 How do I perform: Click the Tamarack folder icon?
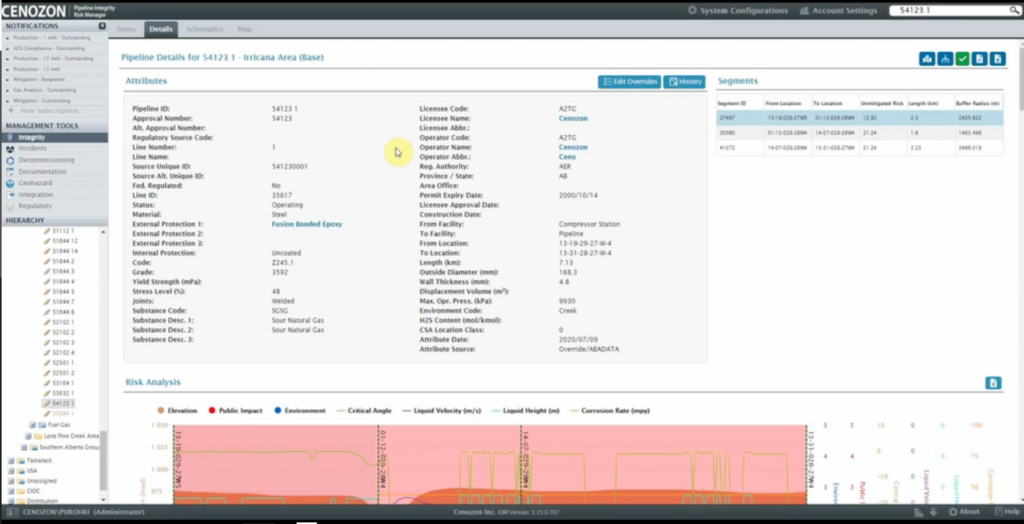pos(20,461)
